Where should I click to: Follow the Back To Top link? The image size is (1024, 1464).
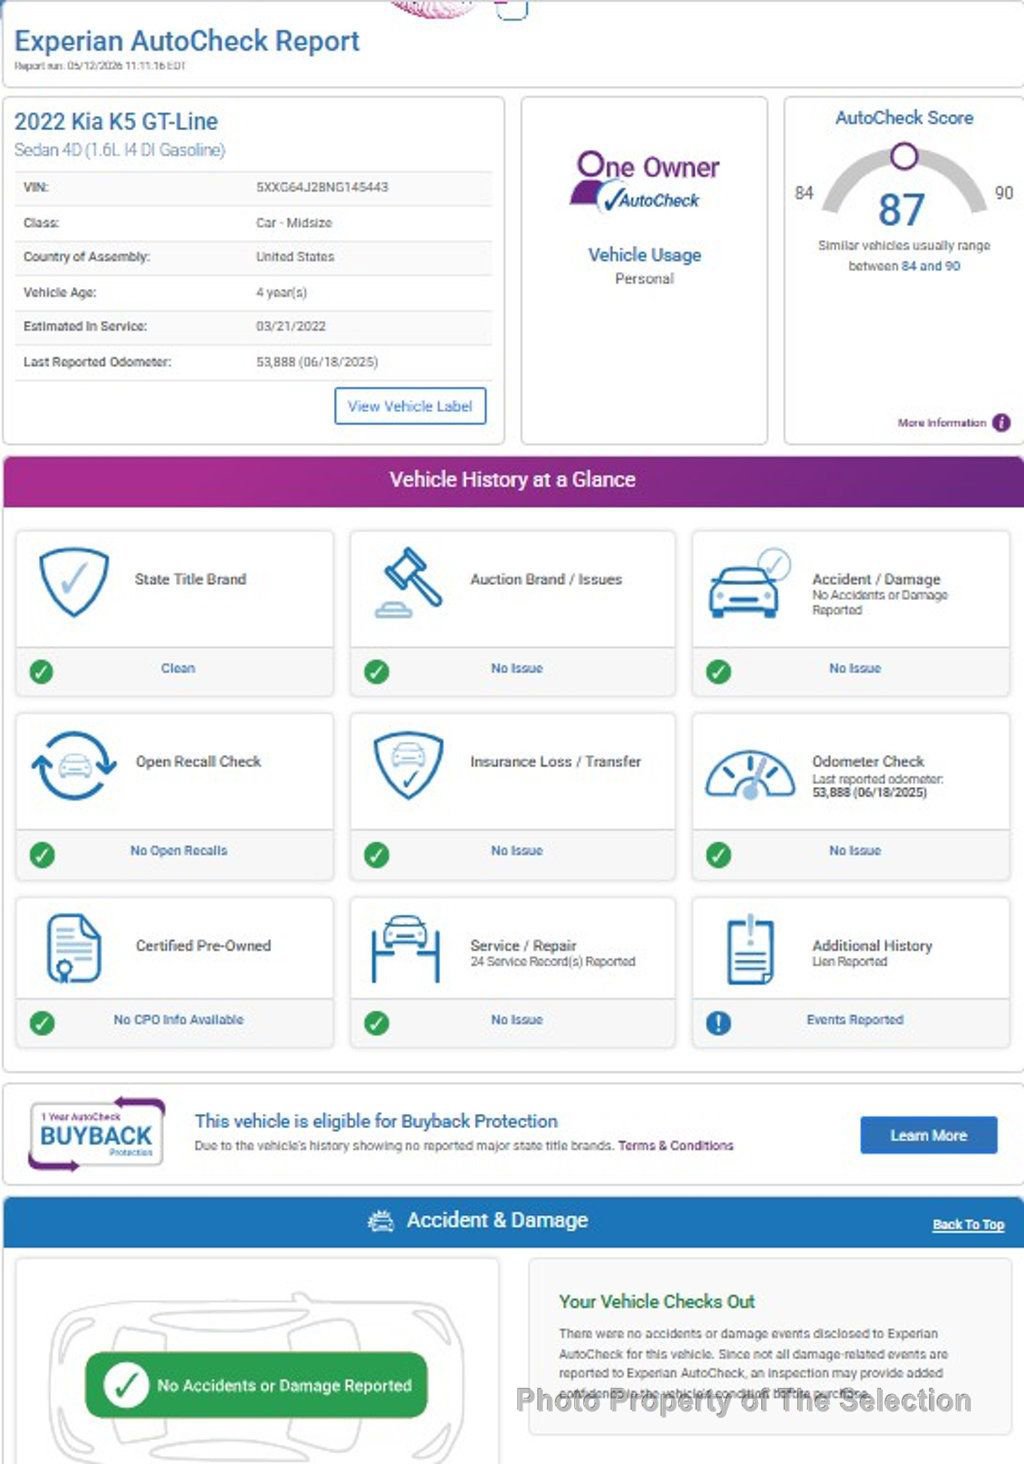coord(968,1224)
